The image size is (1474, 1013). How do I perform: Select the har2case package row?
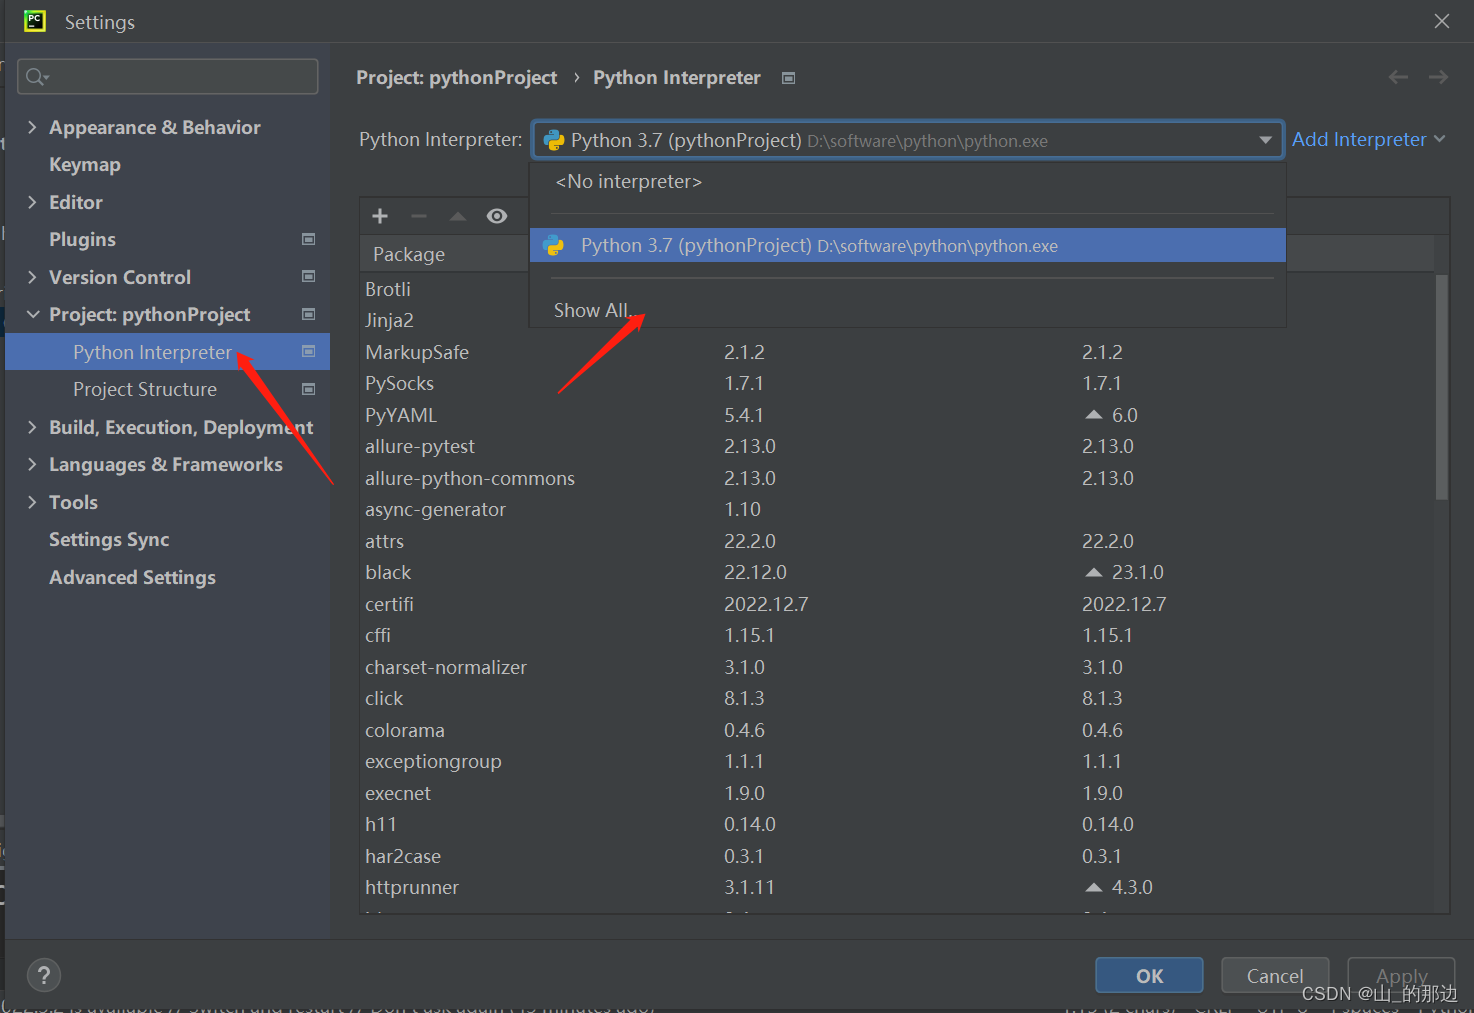click(x=897, y=856)
